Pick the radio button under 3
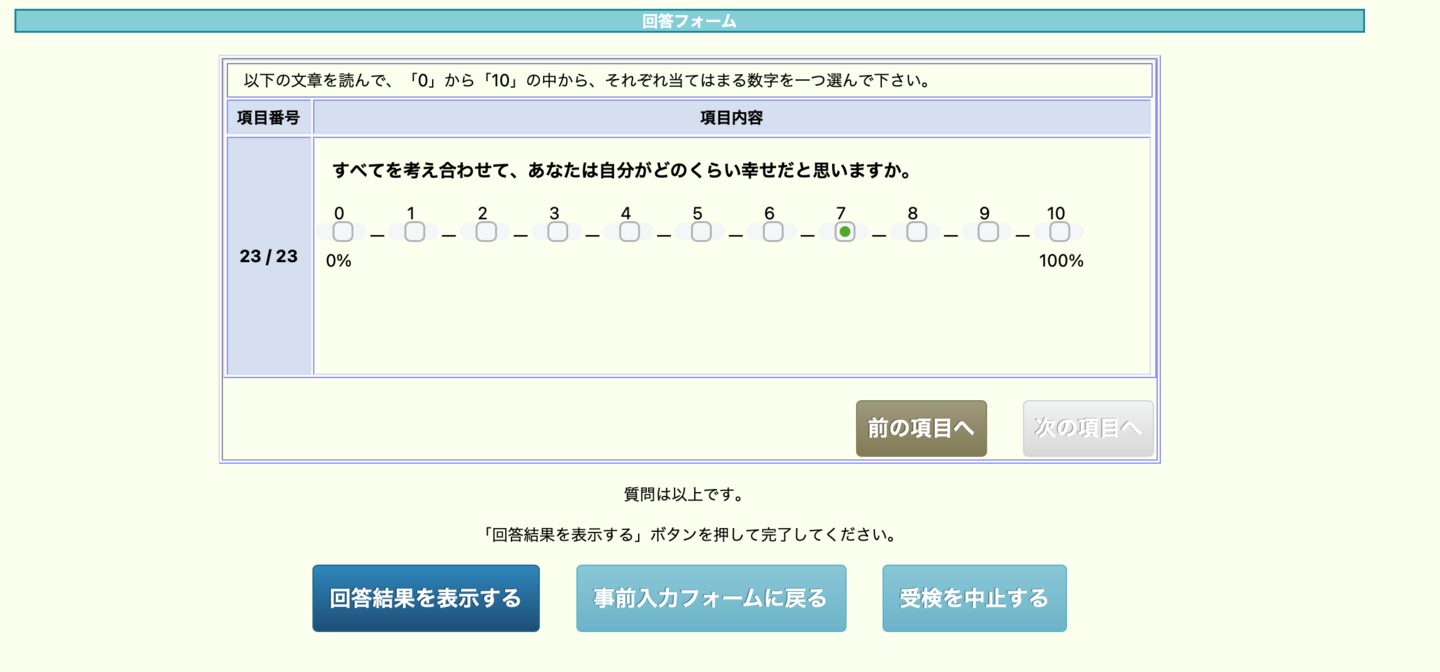The width and height of the screenshot is (1440, 672). [558, 232]
